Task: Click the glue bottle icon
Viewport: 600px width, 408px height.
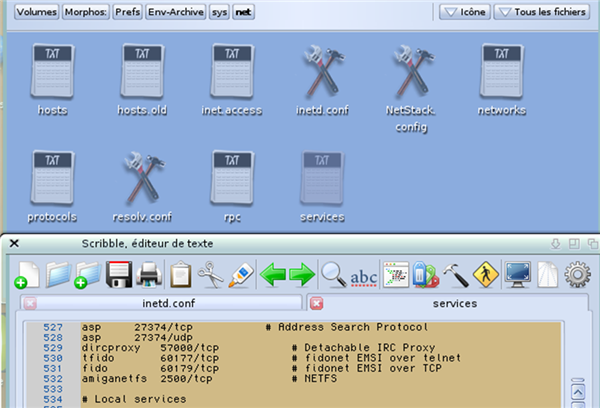Action: [x=241, y=274]
